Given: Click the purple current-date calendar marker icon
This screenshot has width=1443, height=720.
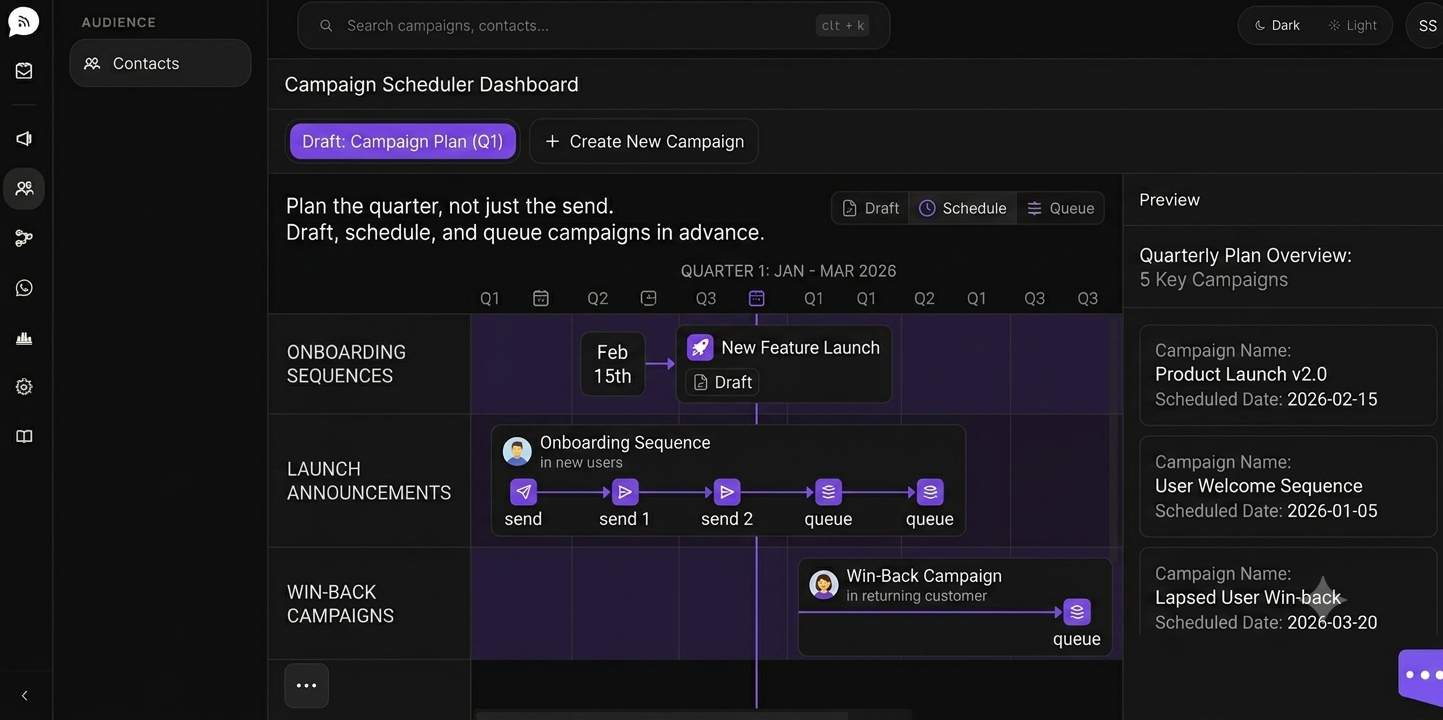Looking at the screenshot, I should point(757,298).
